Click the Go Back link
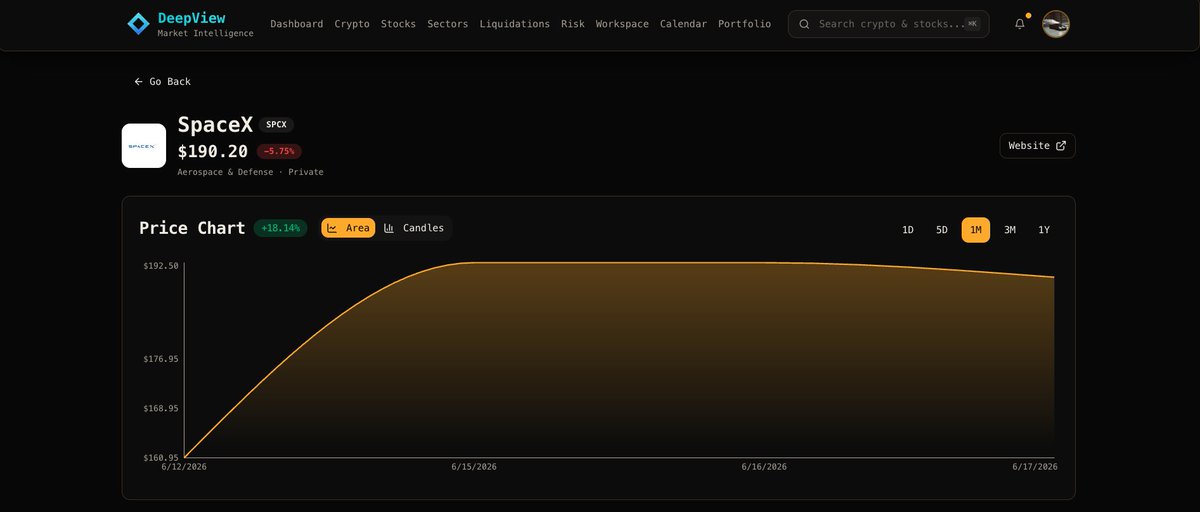The width and height of the screenshot is (1200, 512). pos(162,82)
